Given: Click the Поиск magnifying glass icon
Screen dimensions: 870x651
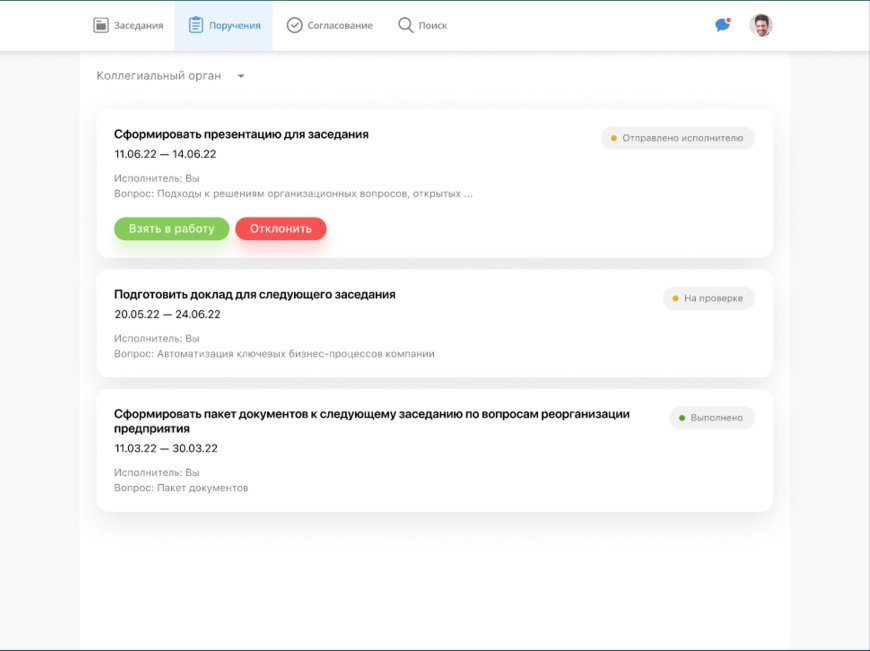Looking at the screenshot, I should click(405, 26).
